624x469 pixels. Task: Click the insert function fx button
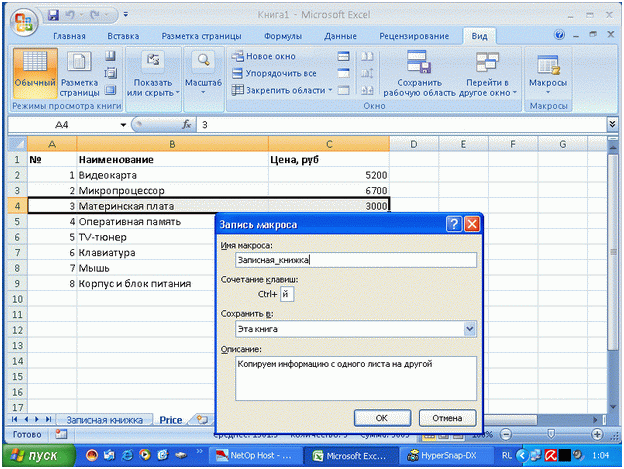187,125
